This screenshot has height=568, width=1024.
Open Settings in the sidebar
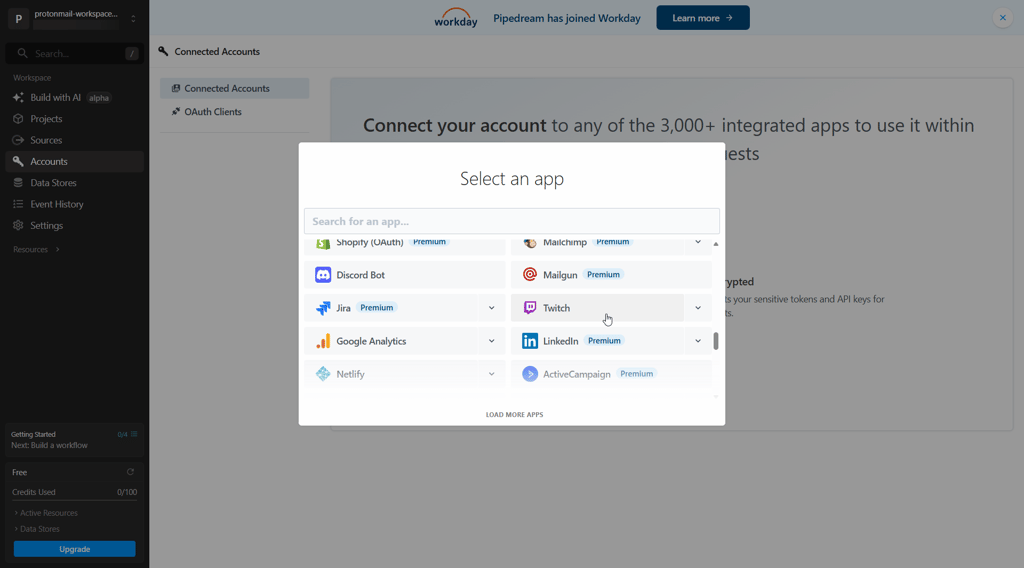click(x=74, y=225)
